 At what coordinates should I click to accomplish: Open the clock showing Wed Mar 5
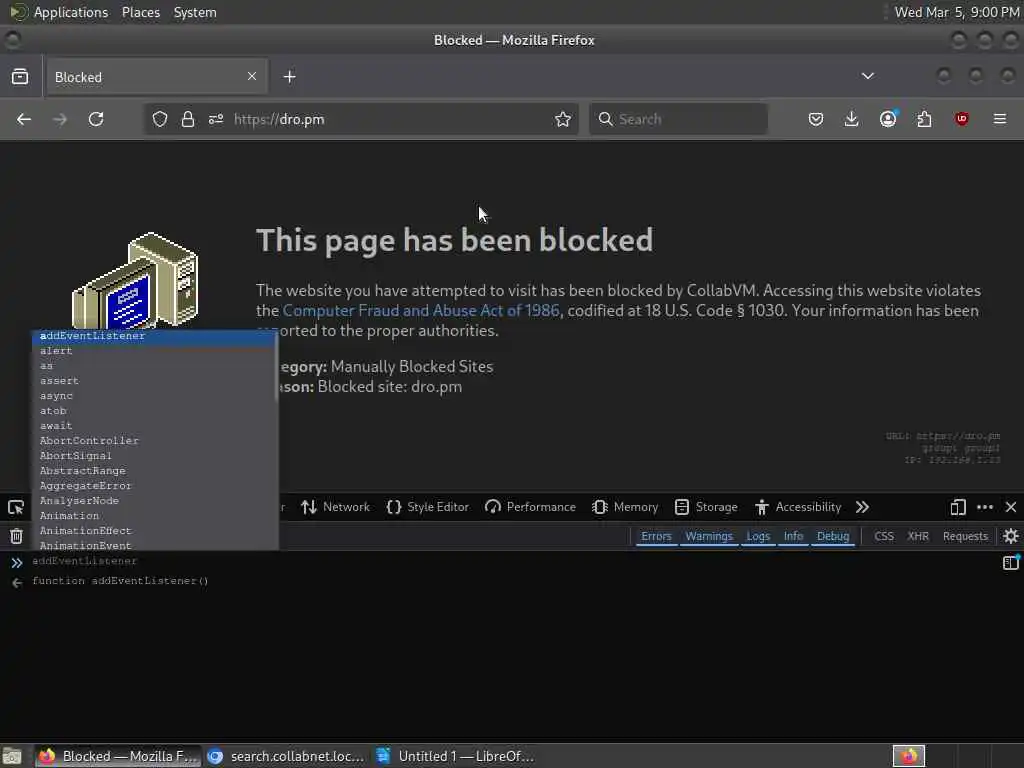[x=957, y=12]
